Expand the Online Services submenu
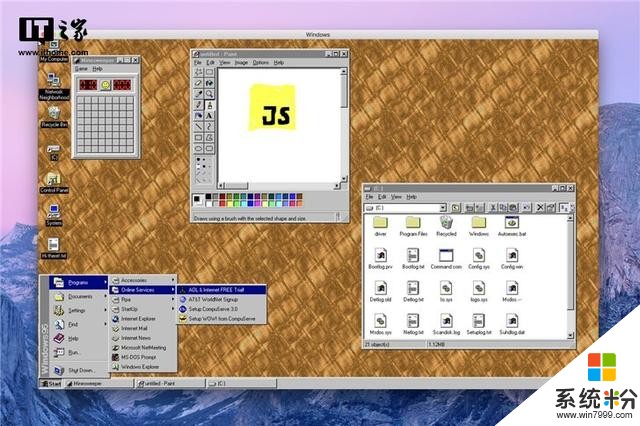Viewport: 640px width, 426px height. 143,290
